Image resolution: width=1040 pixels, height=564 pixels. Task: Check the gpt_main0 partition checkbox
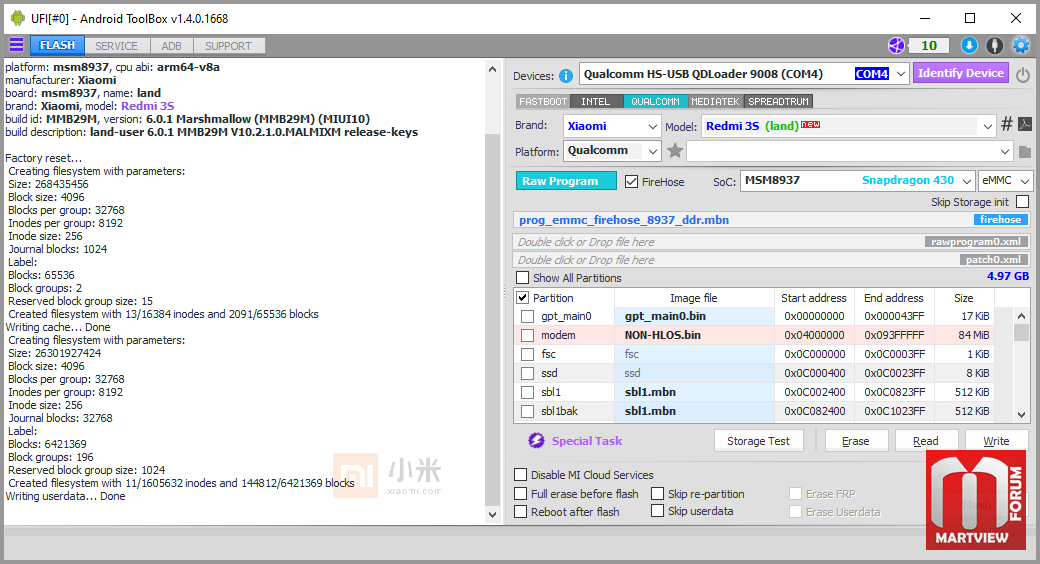pos(527,317)
